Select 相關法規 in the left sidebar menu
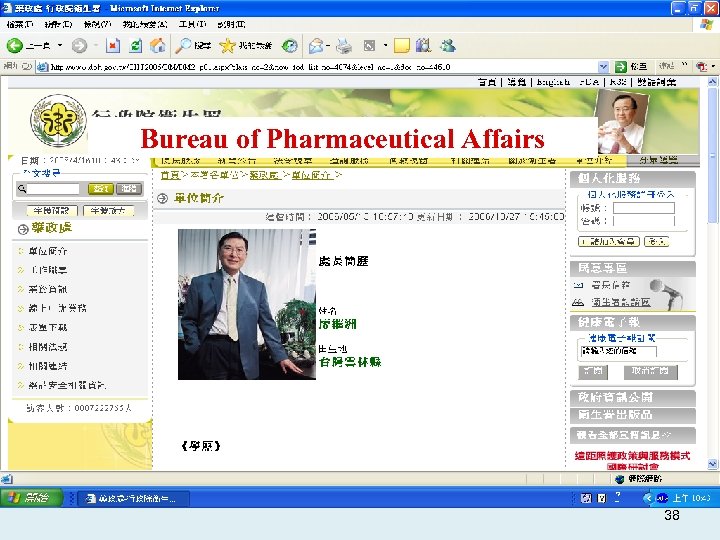The image size is (720, 540). [x=48, y=347]
